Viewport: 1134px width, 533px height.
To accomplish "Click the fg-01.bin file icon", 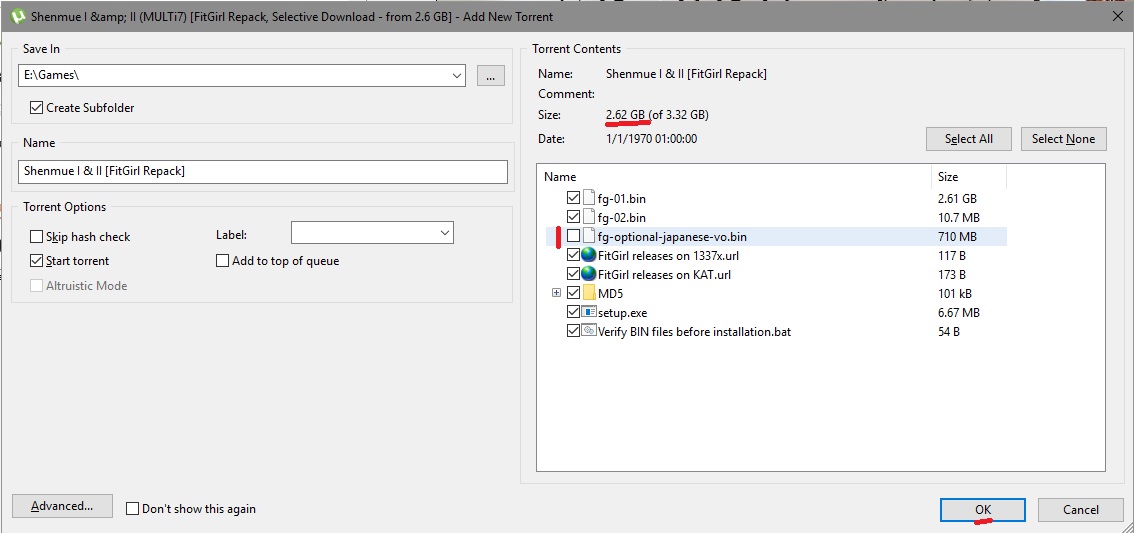I will 588,197.
